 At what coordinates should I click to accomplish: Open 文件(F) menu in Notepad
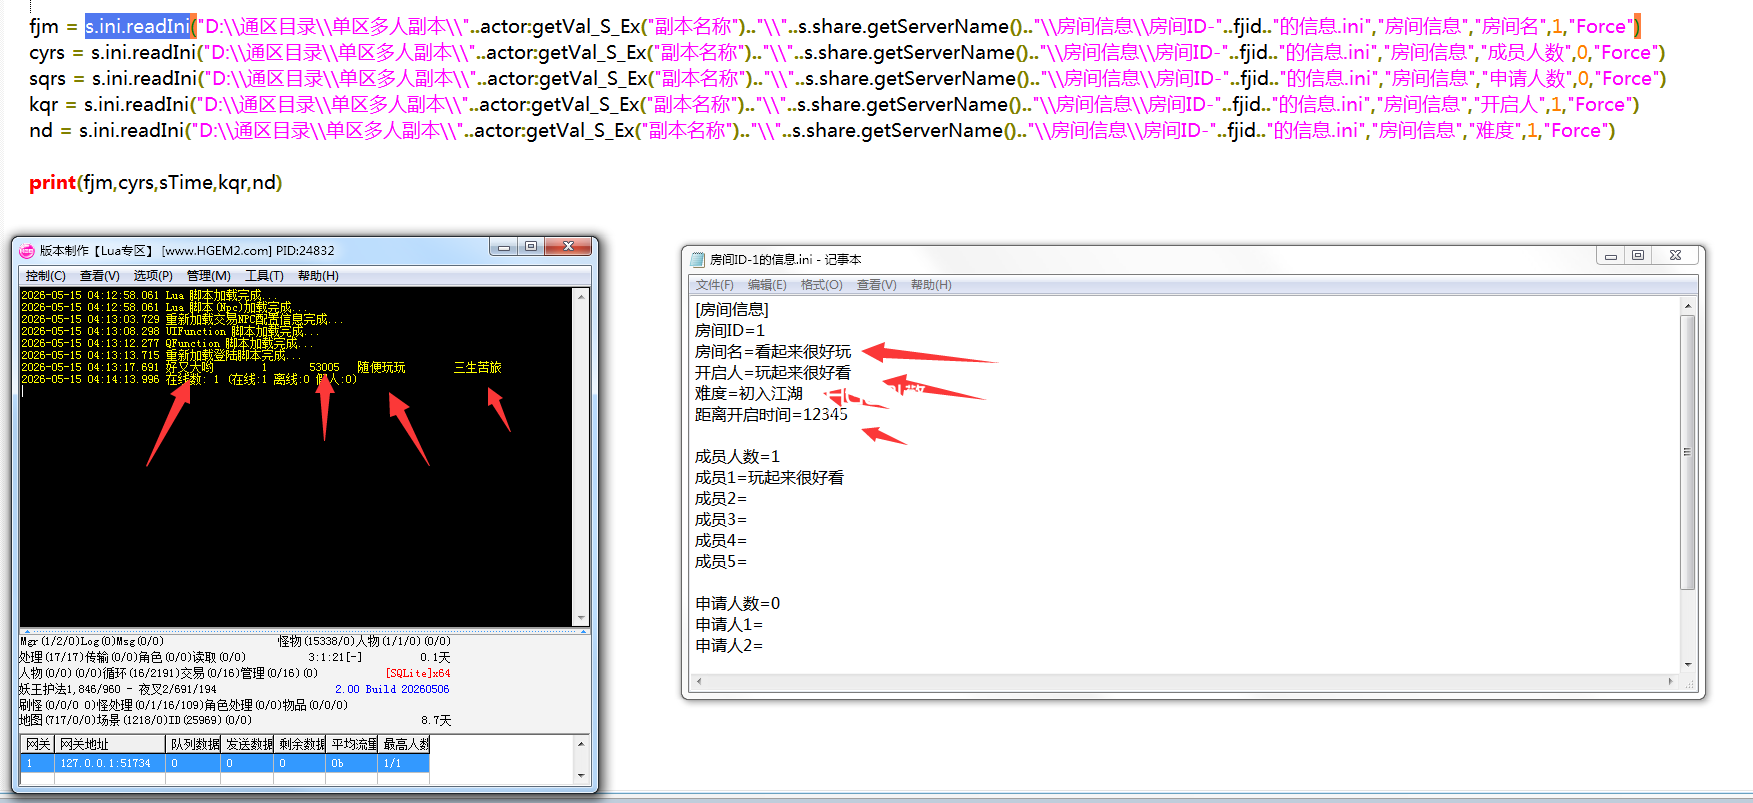[x=714, y=285]
